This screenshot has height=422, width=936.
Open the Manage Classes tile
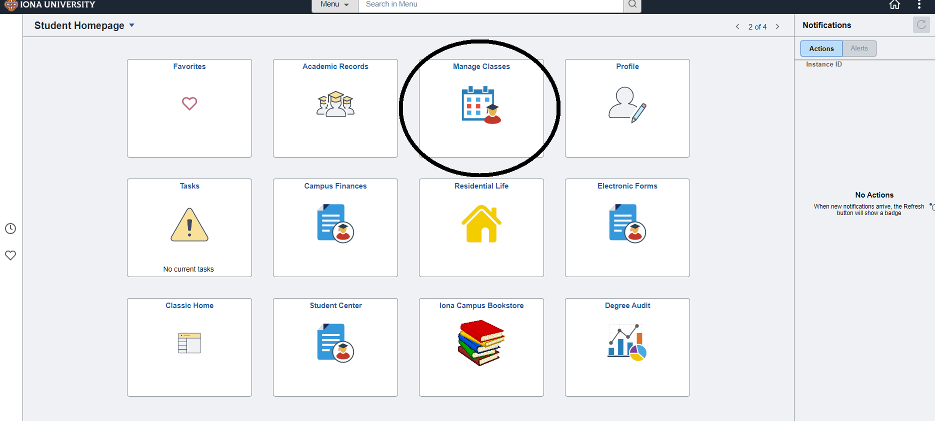click(481, 107)
